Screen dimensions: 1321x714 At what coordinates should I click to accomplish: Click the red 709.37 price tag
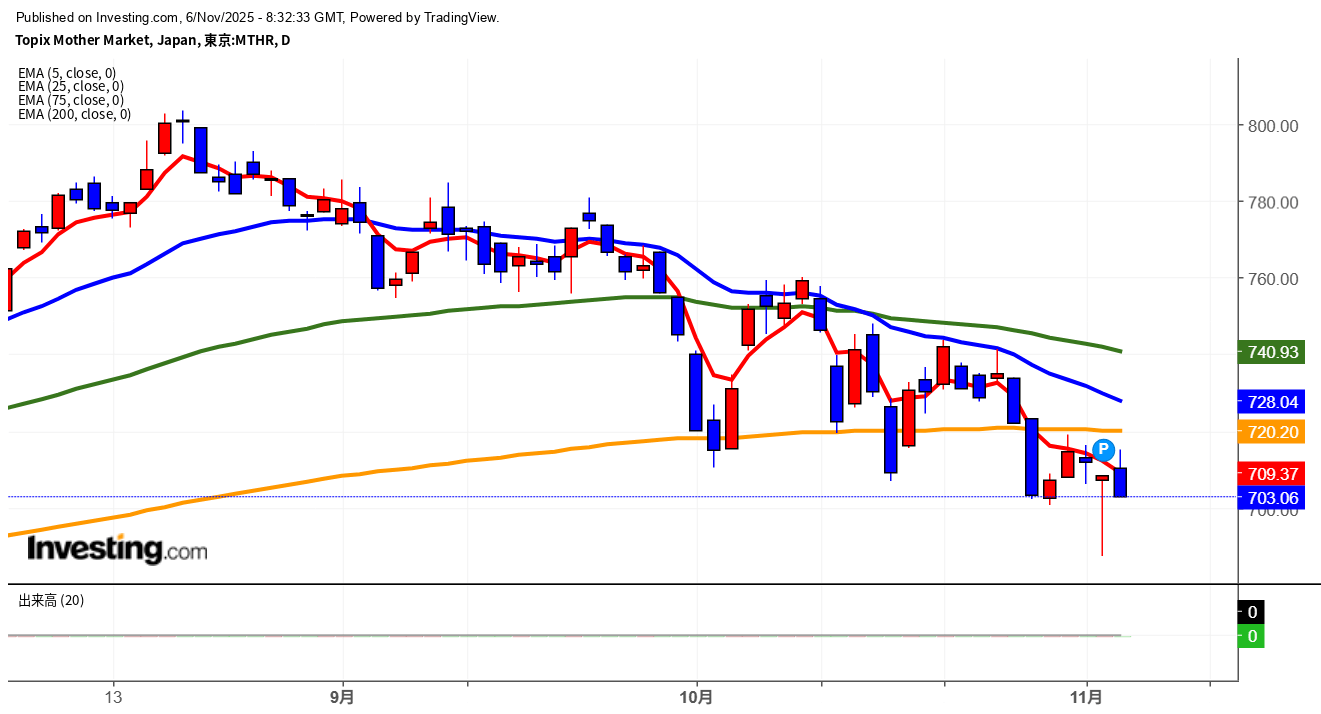tap(1273, 473)
